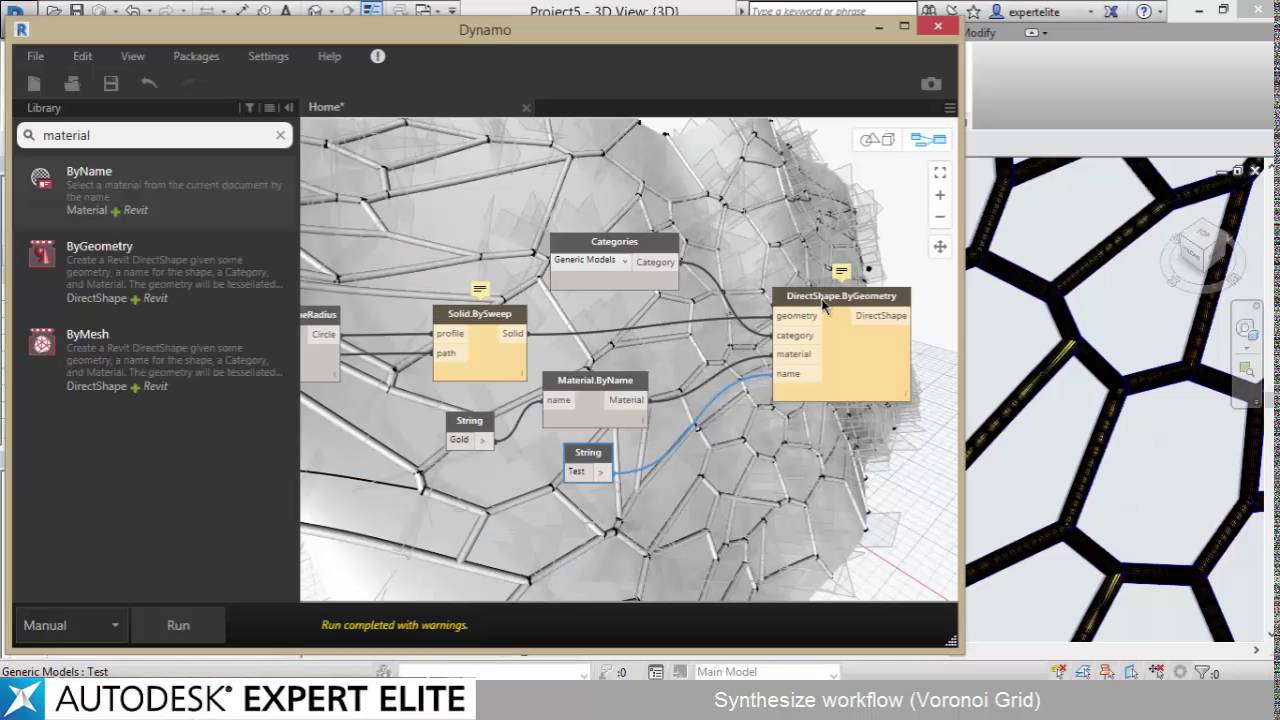
Task: Click the name input port of DirectShape node
Action: point(789,374)
